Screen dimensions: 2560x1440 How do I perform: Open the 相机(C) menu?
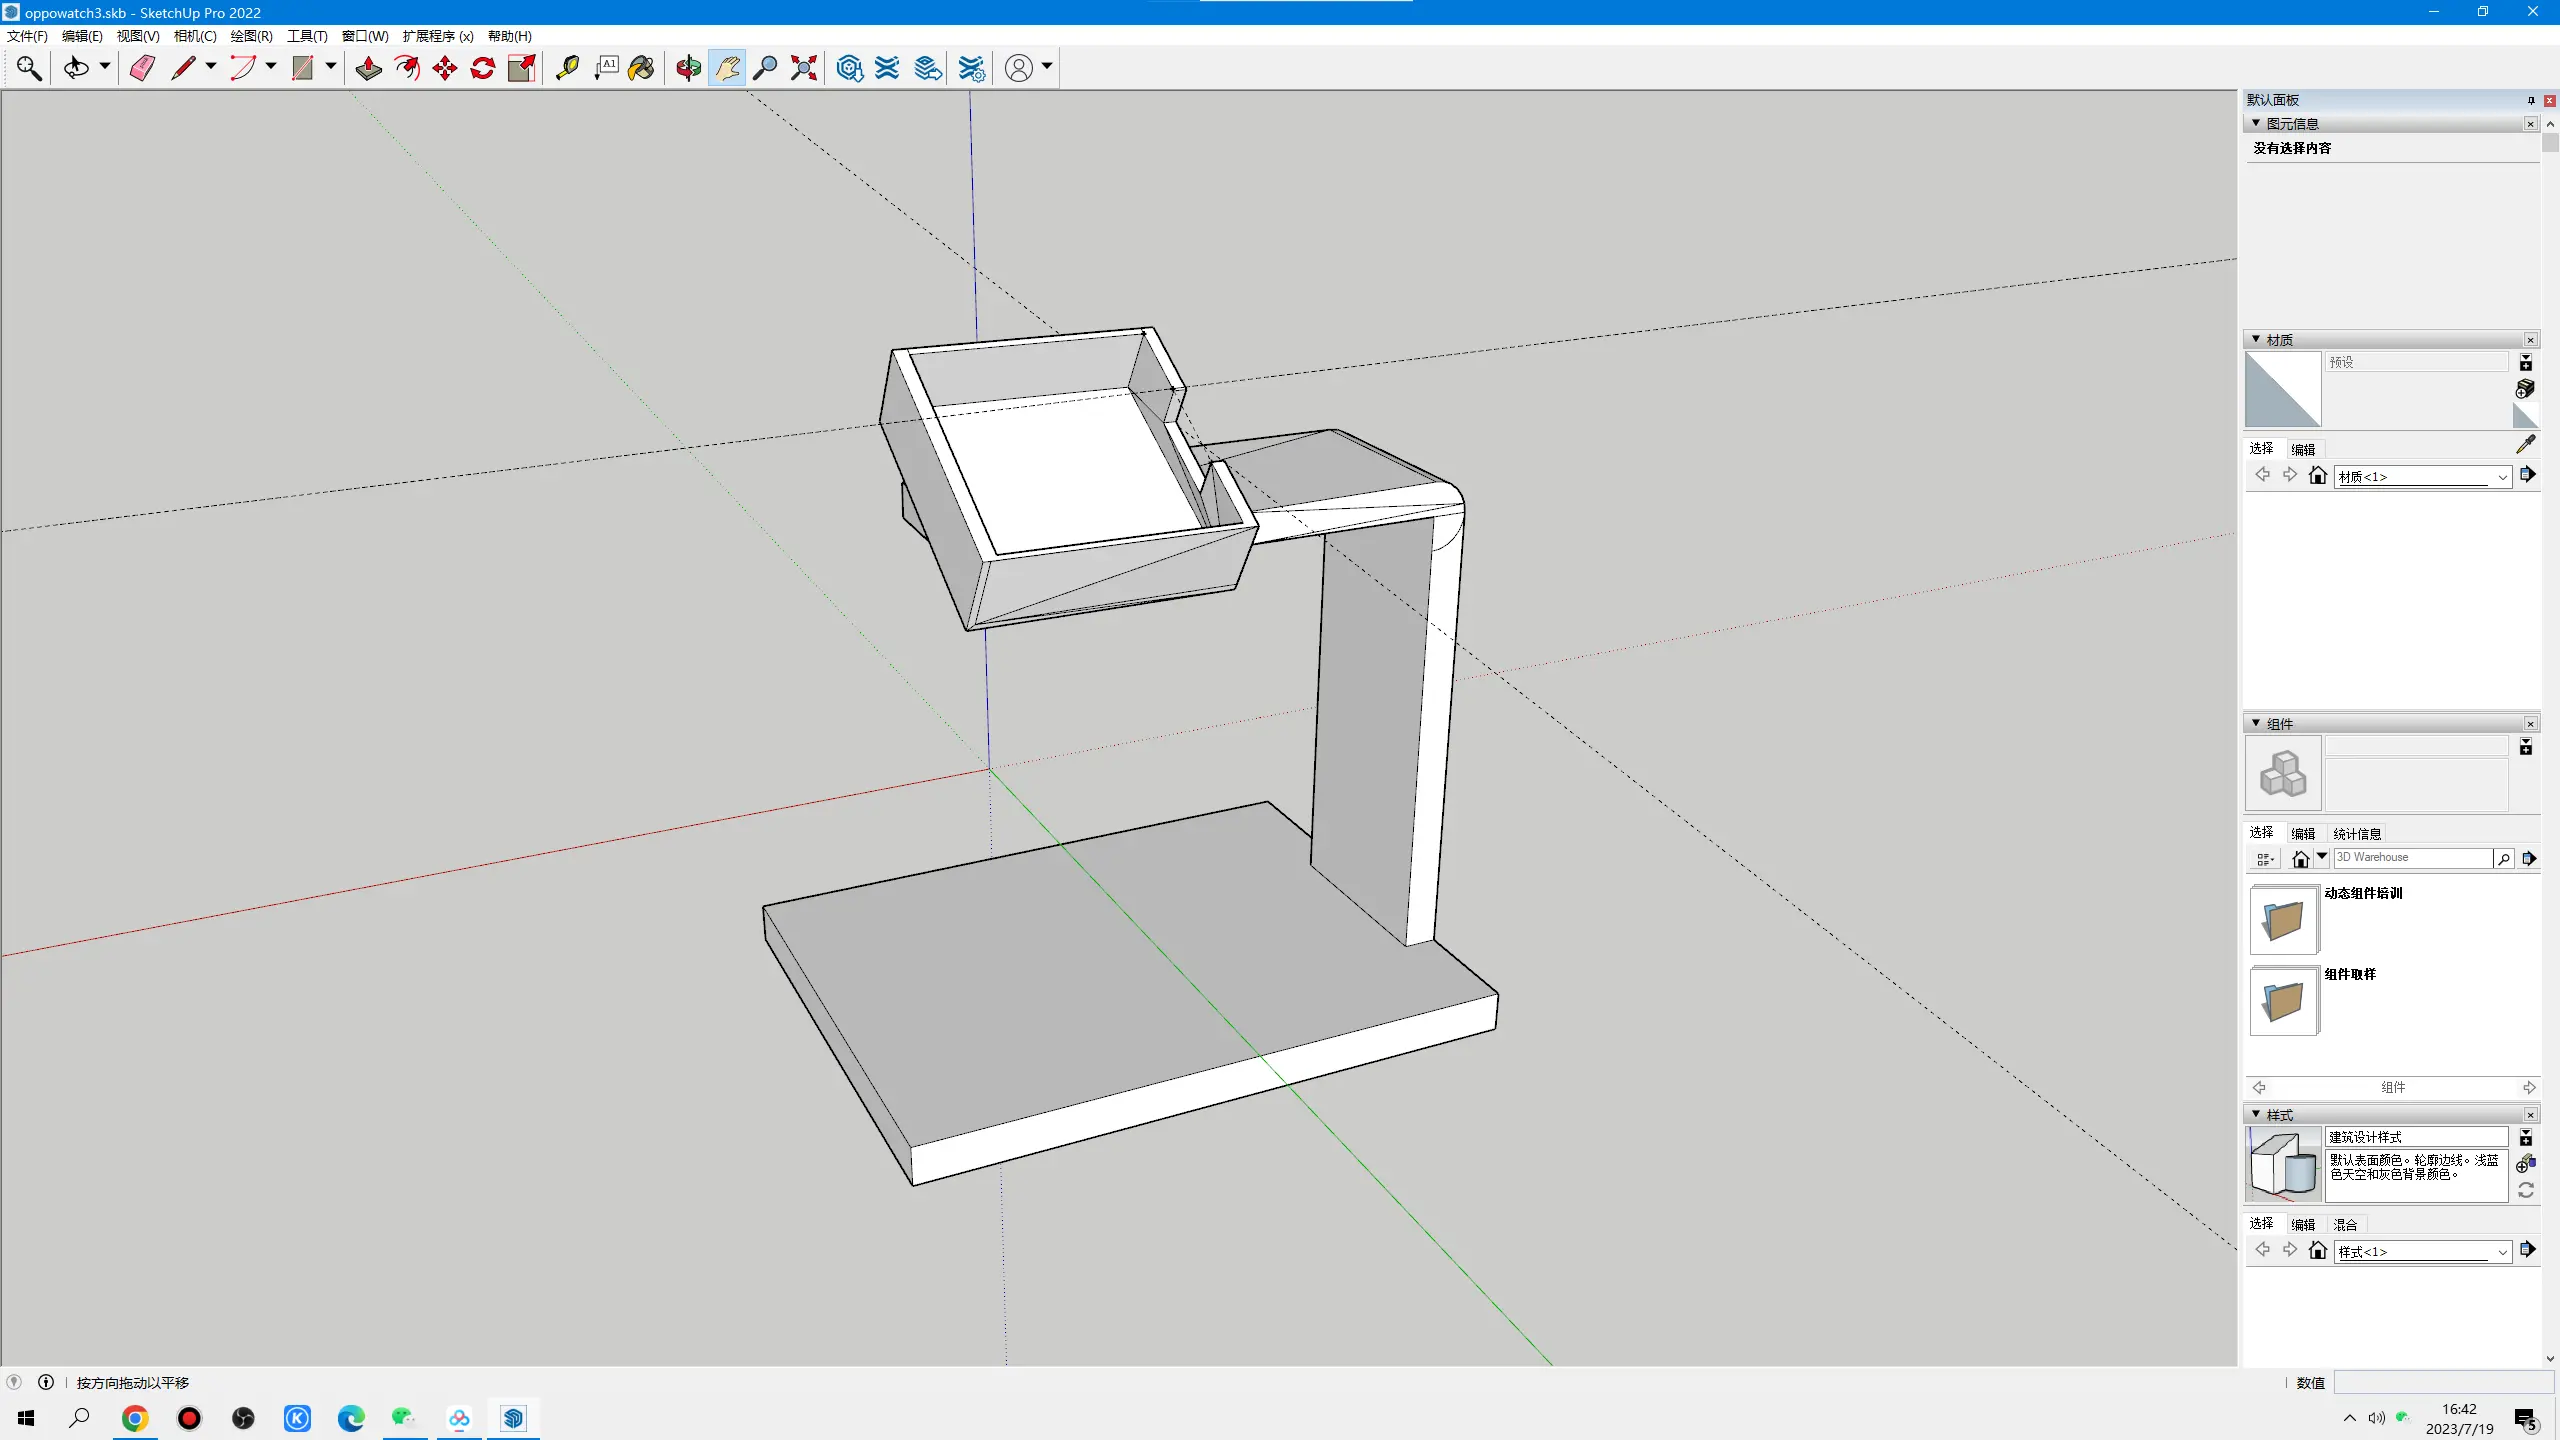195,36
